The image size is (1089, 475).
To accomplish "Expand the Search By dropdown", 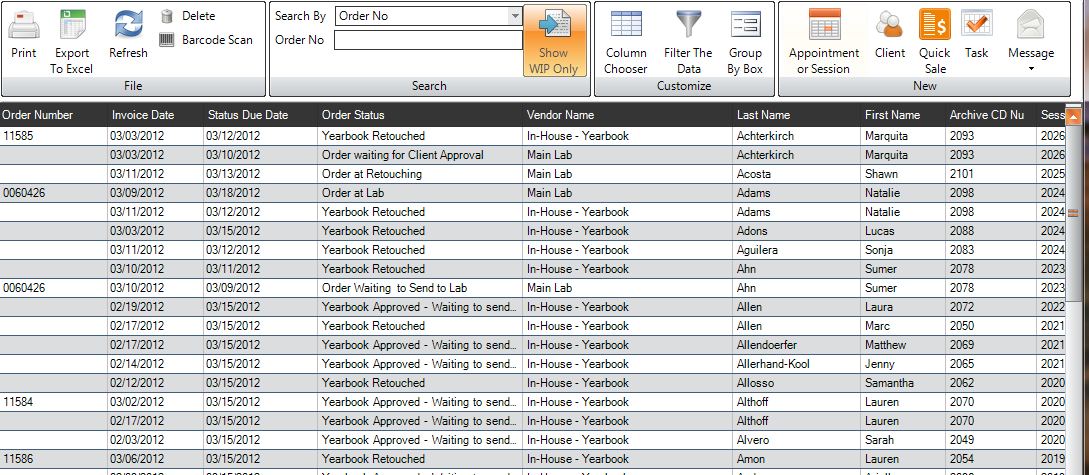I will click(514, 16).
